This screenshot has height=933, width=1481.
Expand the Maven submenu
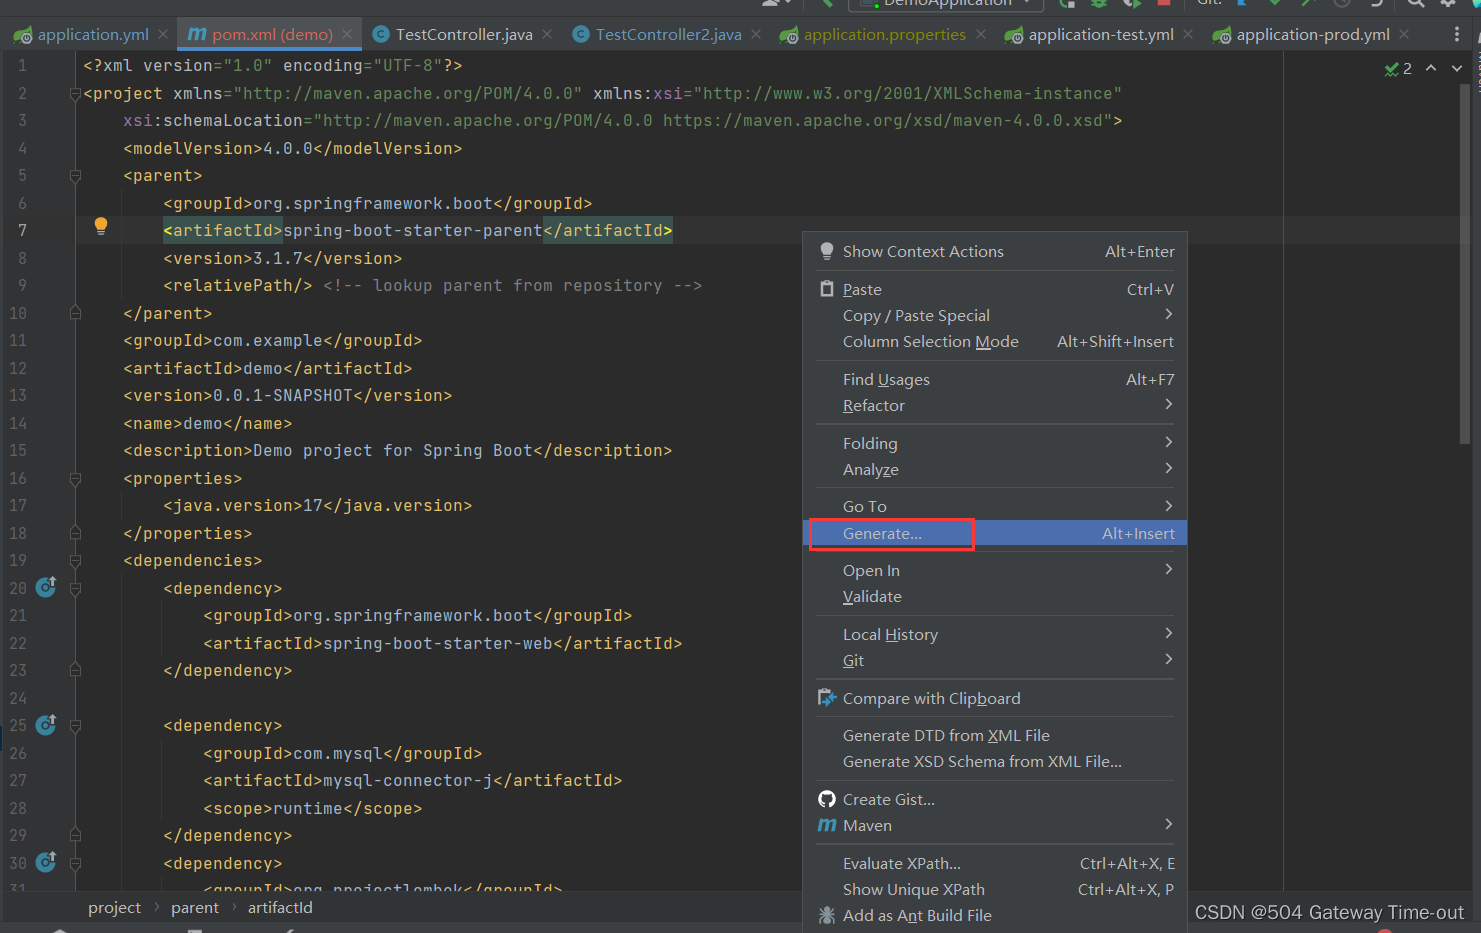click(995, 826)
